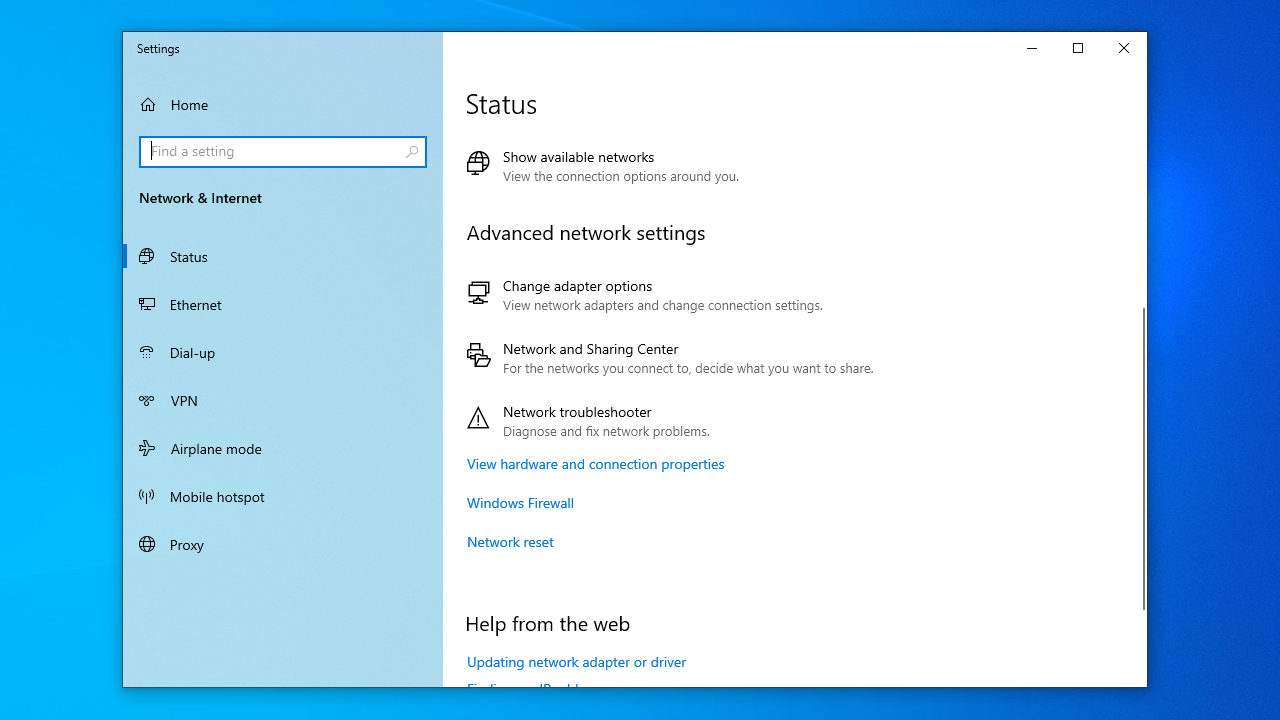Click "View the connection options around you." text
The image size is (1280, 720).
[621, 177]
